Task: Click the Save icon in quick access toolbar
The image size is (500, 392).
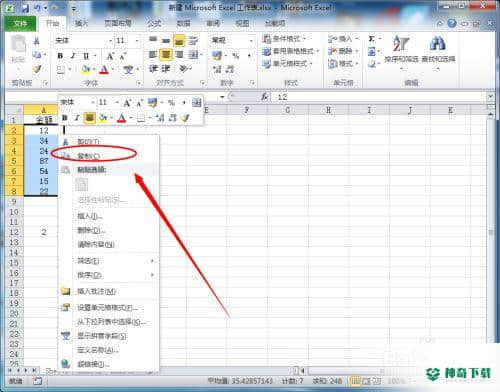Action: pyautogui.click(x=25, y=8)
